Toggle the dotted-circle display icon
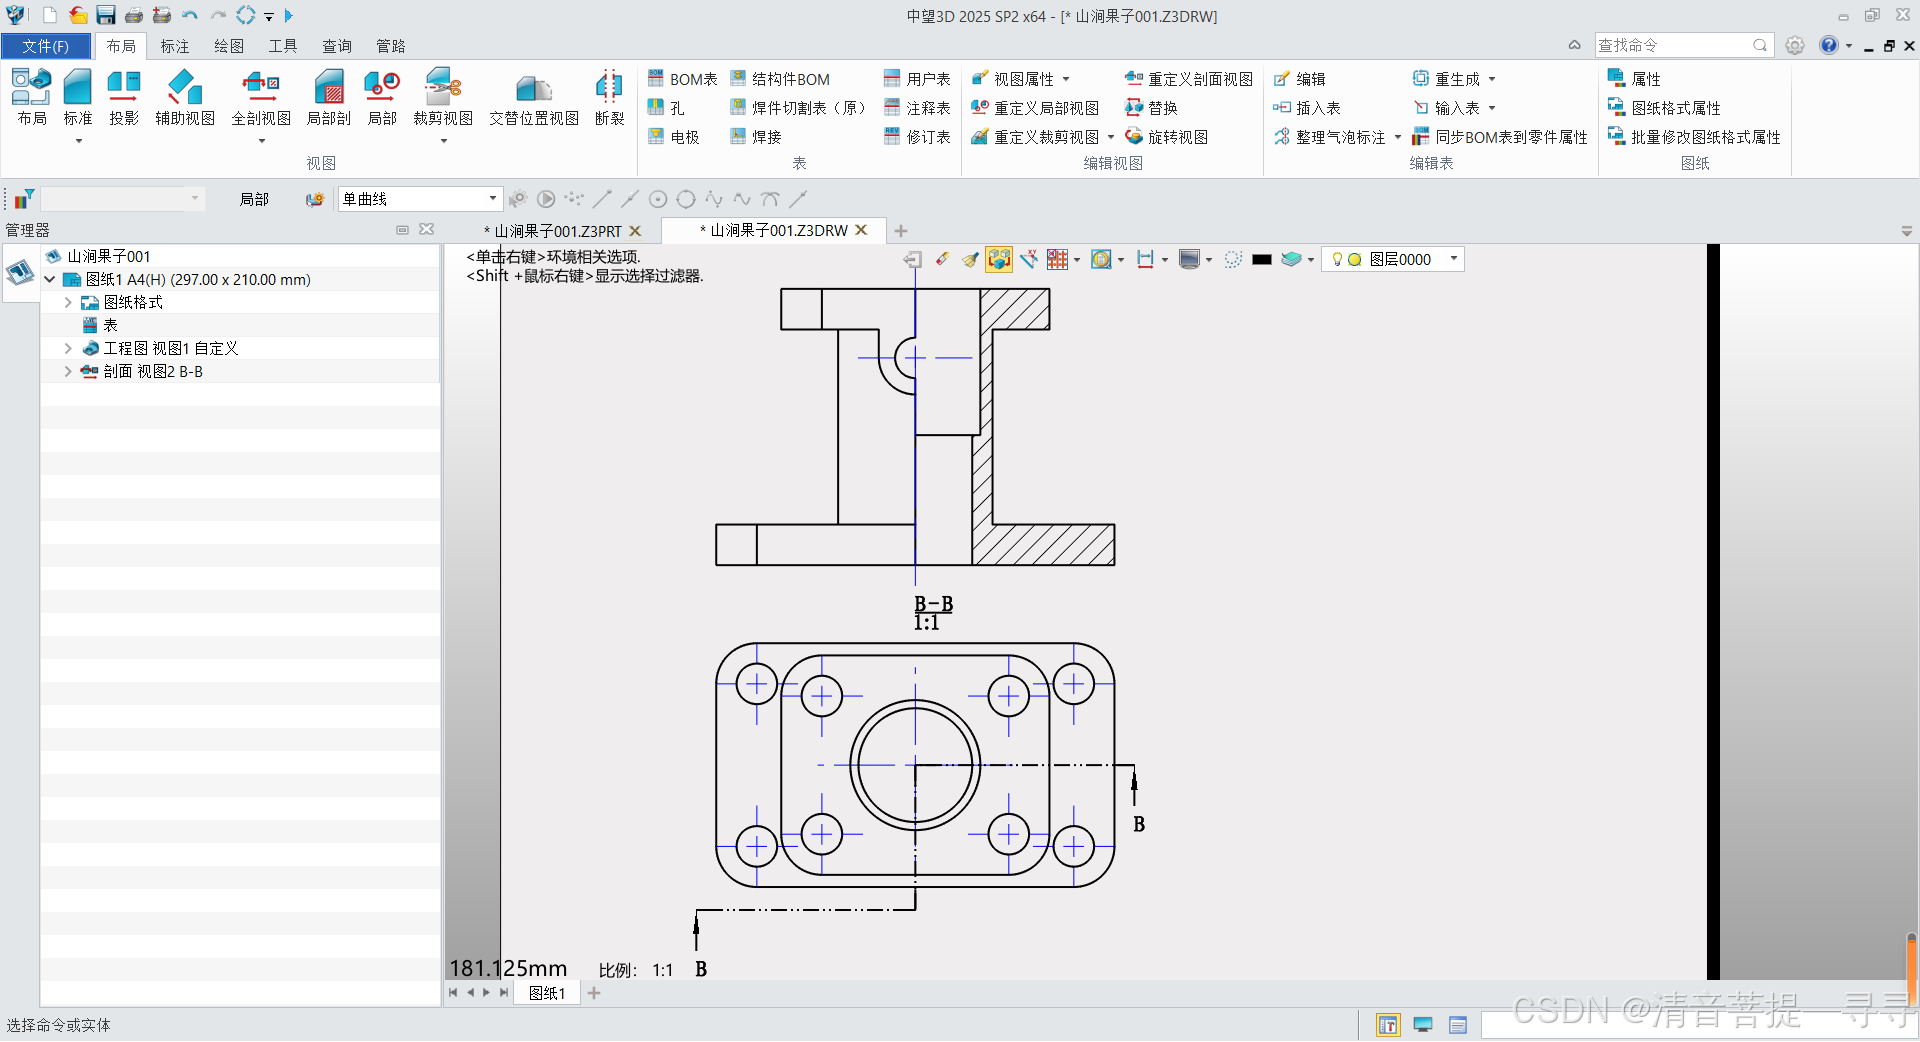Viewport: 1920px width, 1042px height. pyautogui.click(x=1233, y=259)
